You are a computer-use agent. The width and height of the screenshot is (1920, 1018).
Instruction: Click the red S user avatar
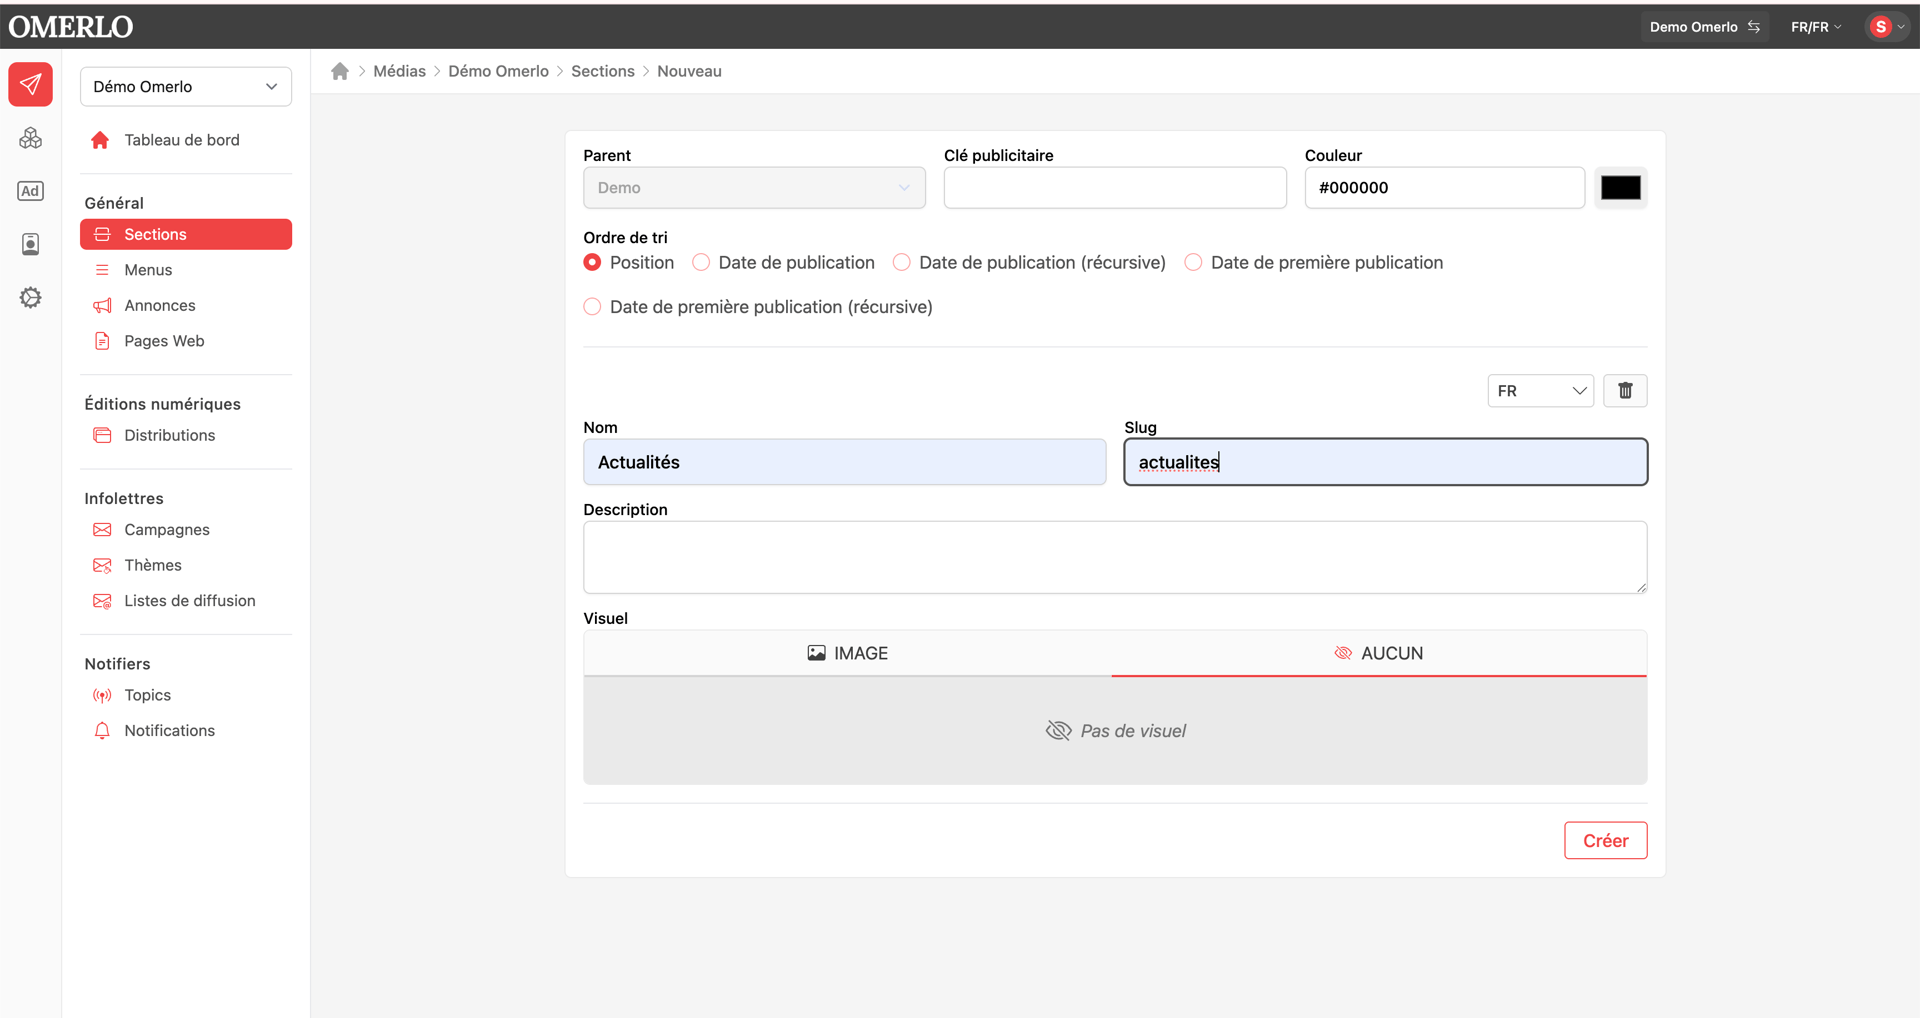pos(1880,27)
